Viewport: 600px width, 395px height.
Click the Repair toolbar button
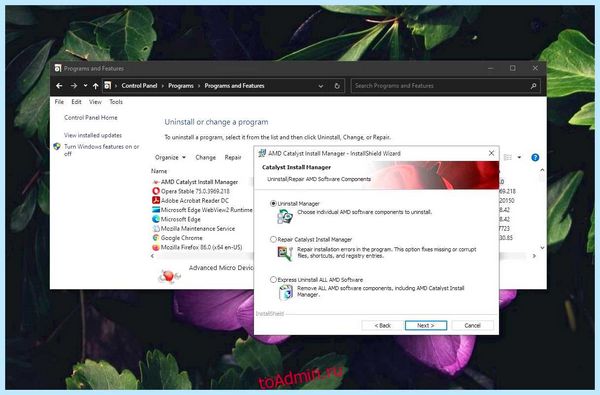233,157
